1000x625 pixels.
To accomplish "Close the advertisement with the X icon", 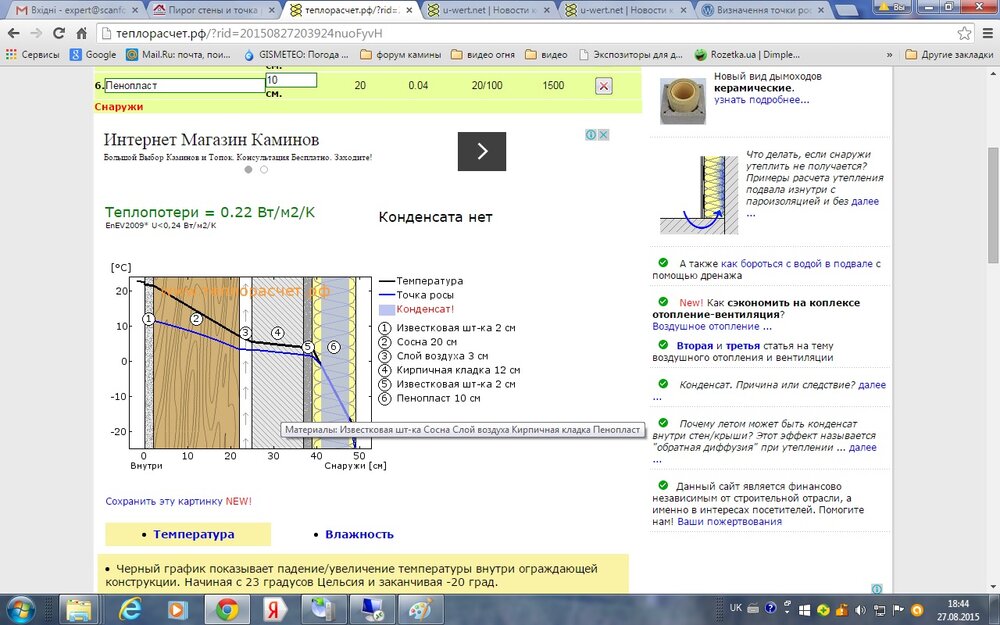I will click(x=603, y=135).
